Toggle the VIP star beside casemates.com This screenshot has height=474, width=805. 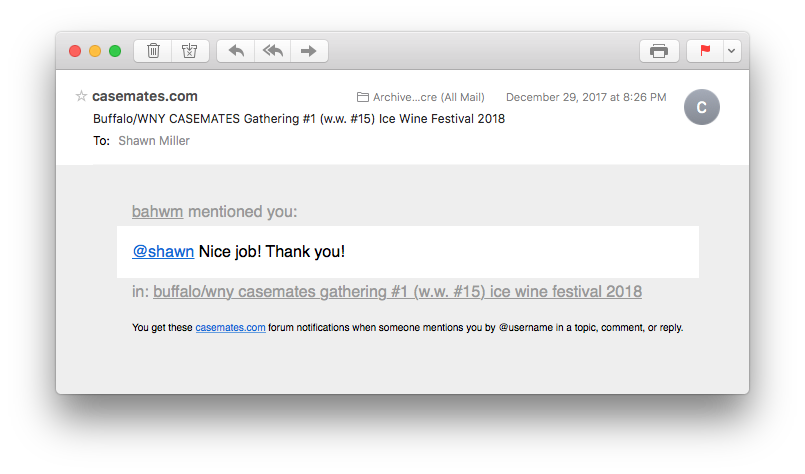tap(81, 97)
